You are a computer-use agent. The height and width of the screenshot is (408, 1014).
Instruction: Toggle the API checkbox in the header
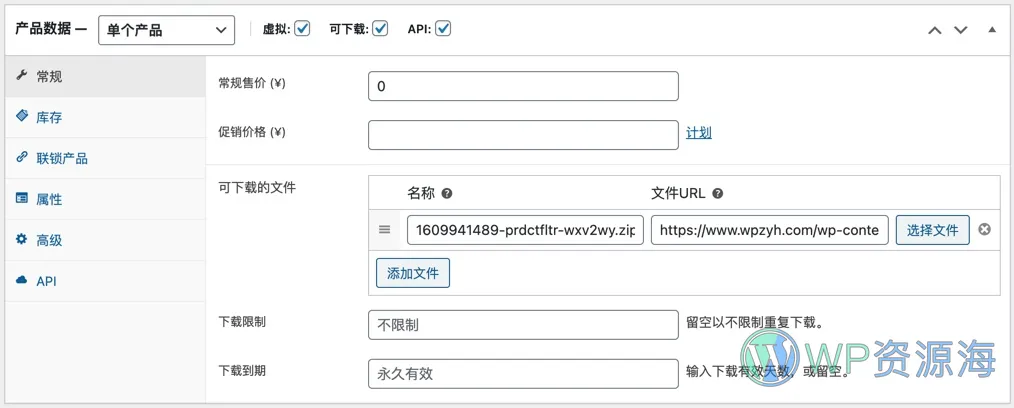[443, 28]
